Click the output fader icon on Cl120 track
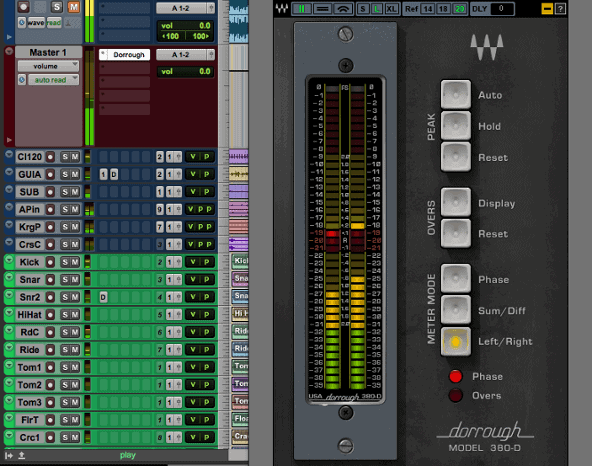The width and height of the screenshot is (592, 466). [x=177, y=157]
